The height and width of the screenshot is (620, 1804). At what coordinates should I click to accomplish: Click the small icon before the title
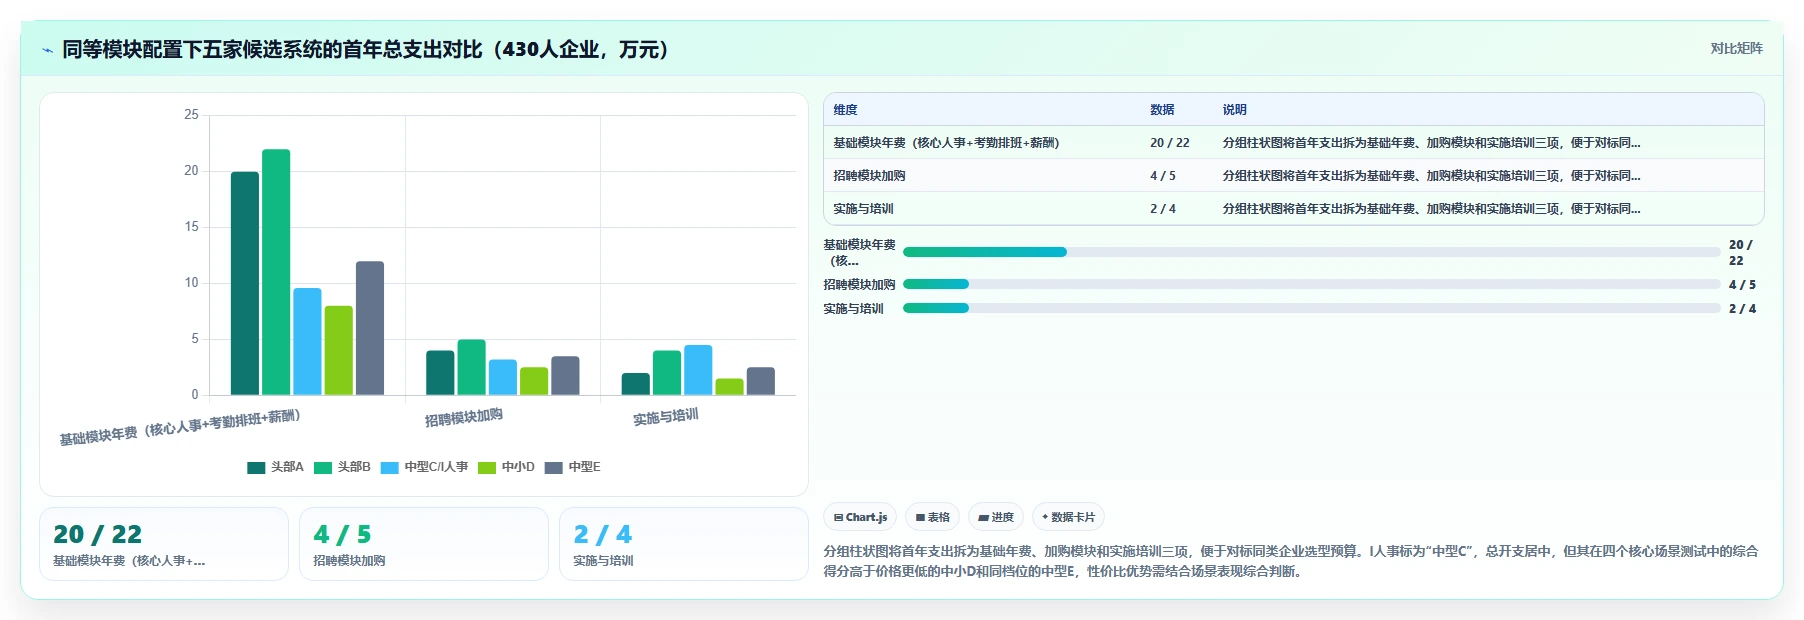point(47,50)
